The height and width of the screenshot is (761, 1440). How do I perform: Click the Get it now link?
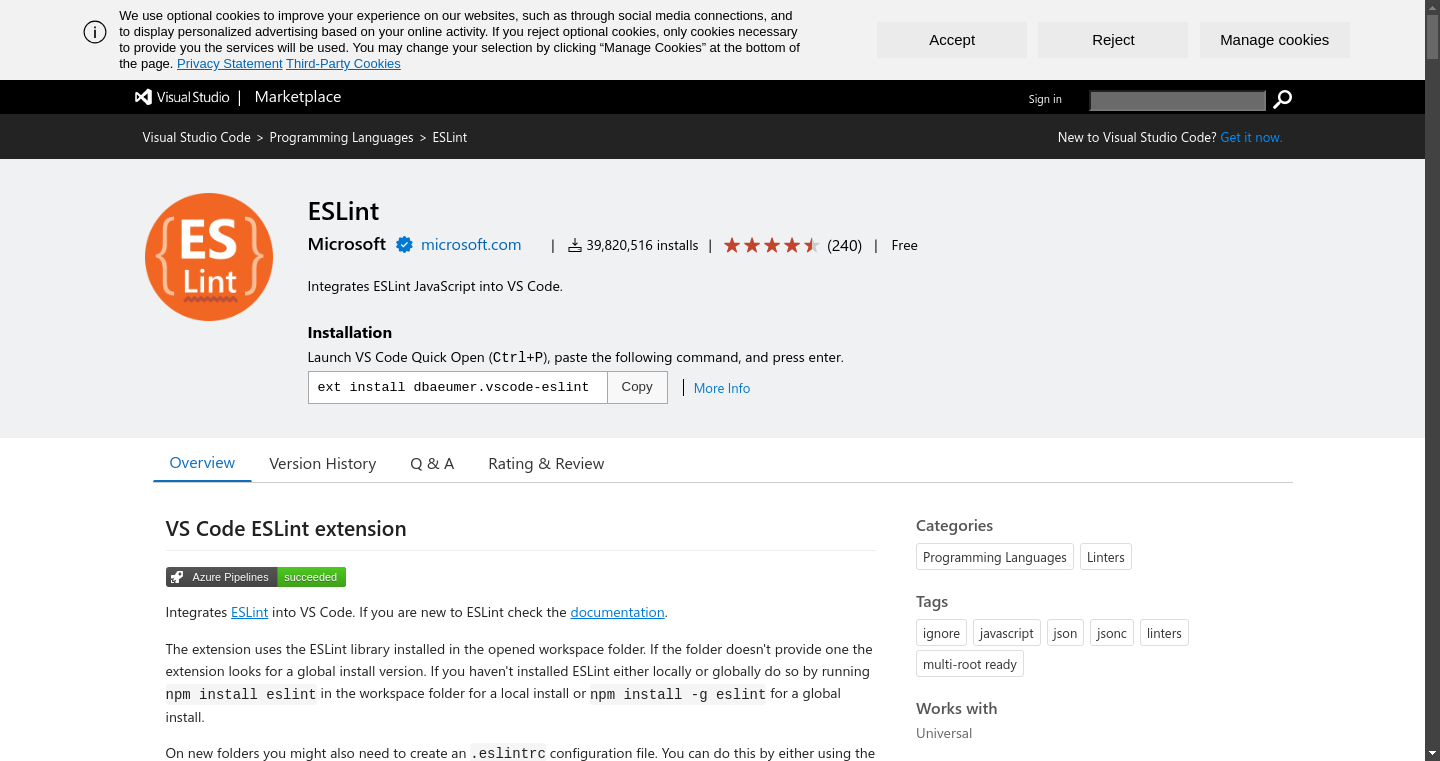click(1251, 137)
